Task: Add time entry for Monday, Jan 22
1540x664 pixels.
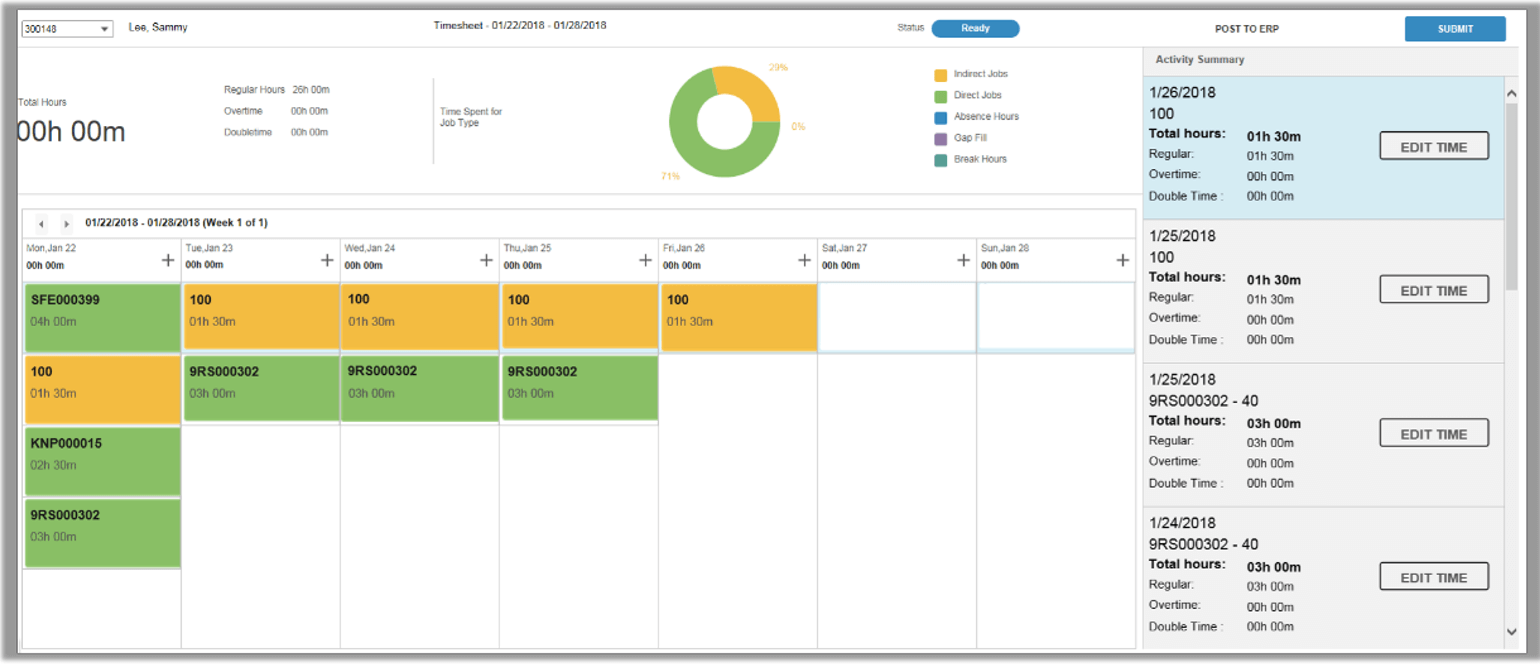Action: pos(168,261)
